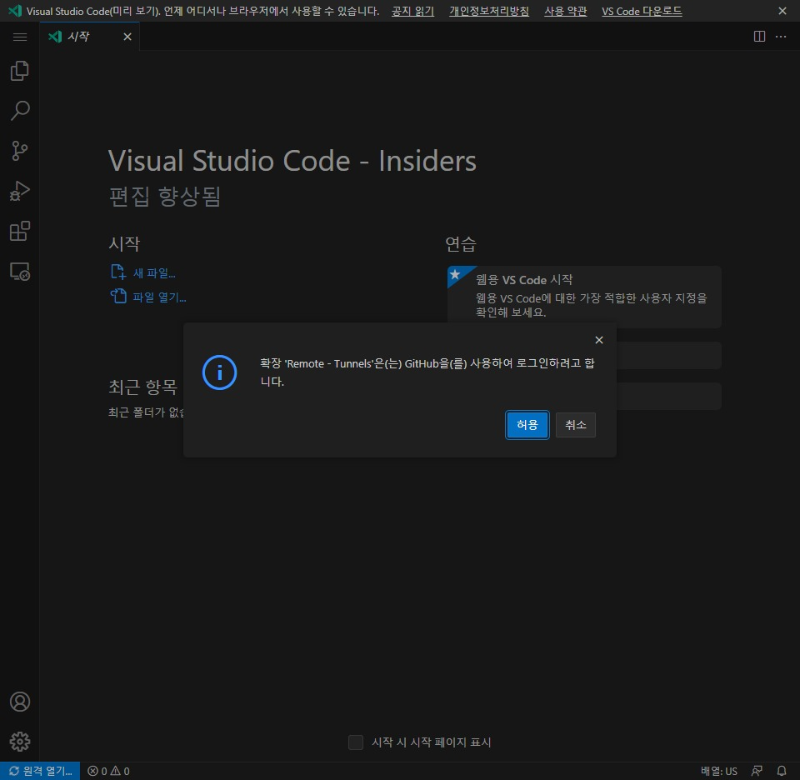Open the Remote Explorer icon

point(19,271)
